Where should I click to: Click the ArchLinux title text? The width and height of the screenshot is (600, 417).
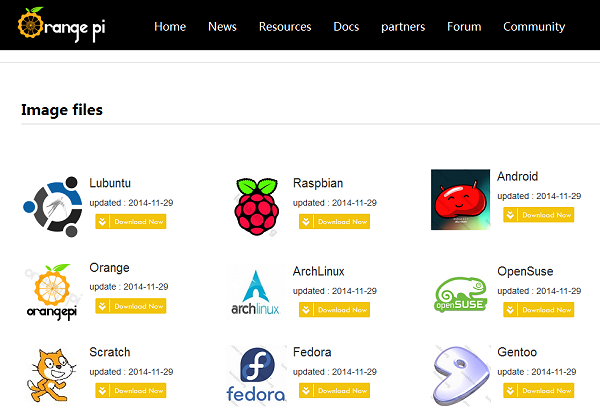point(319,271)
